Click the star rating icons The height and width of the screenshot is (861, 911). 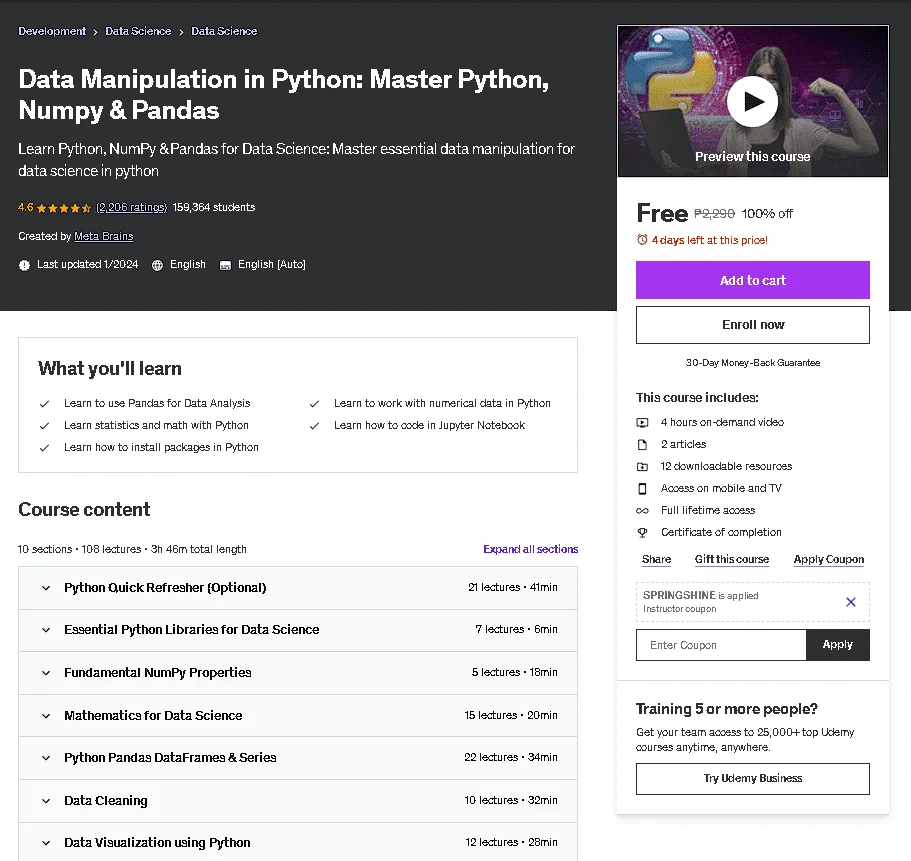click(63, 207)
